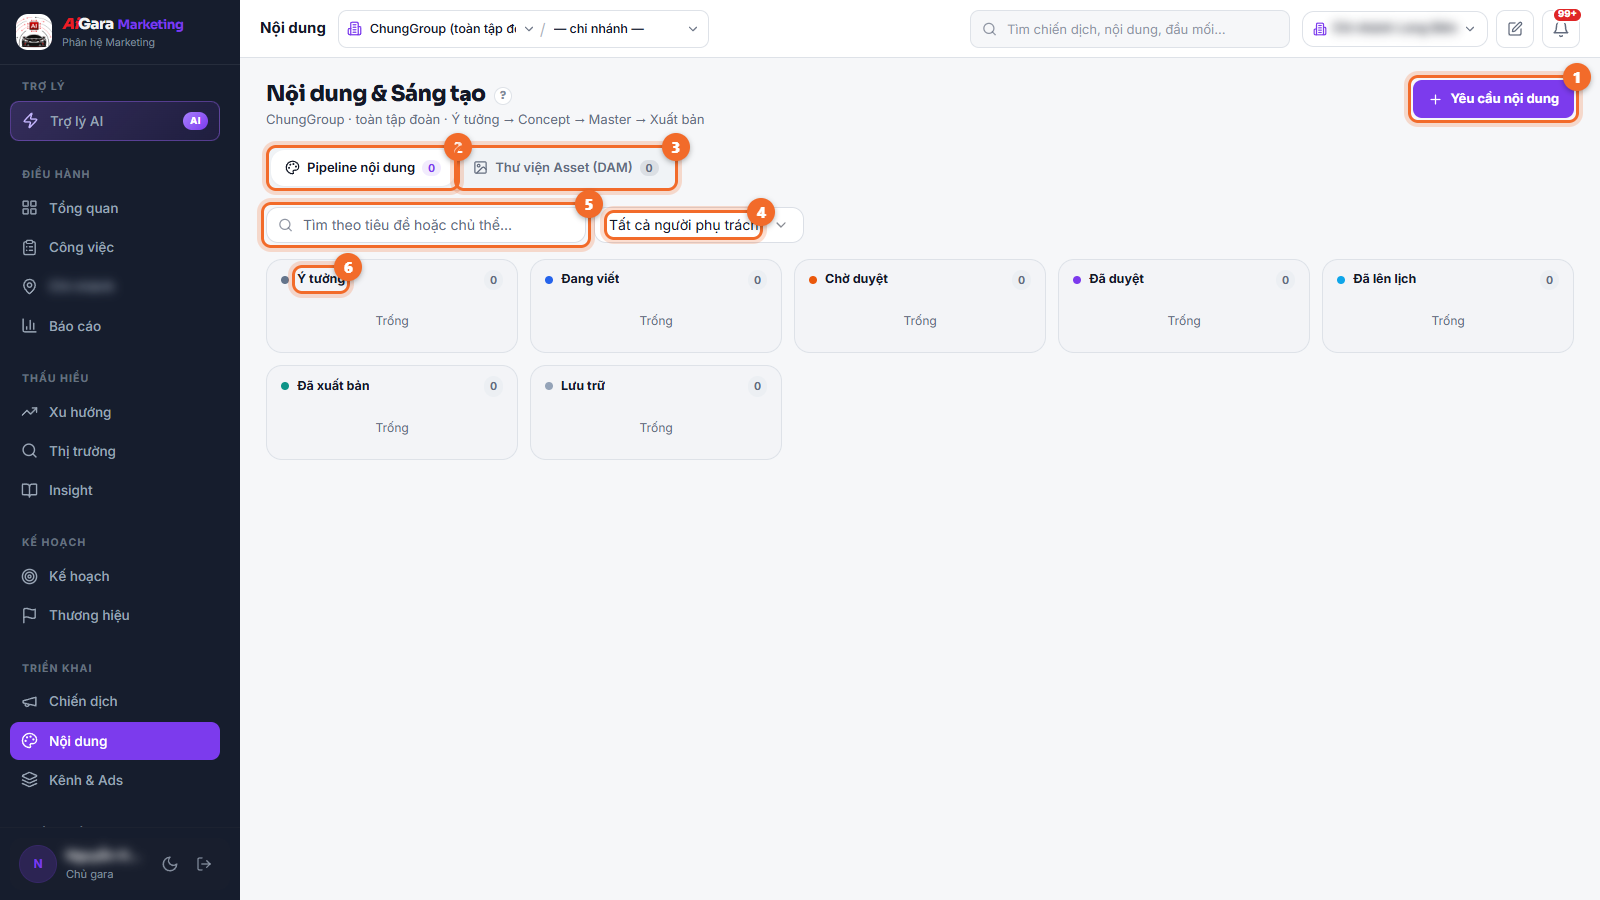This screenshot has height=900, width=1600.
Task: Click the Đang viết column header
Action: point(590,279)
